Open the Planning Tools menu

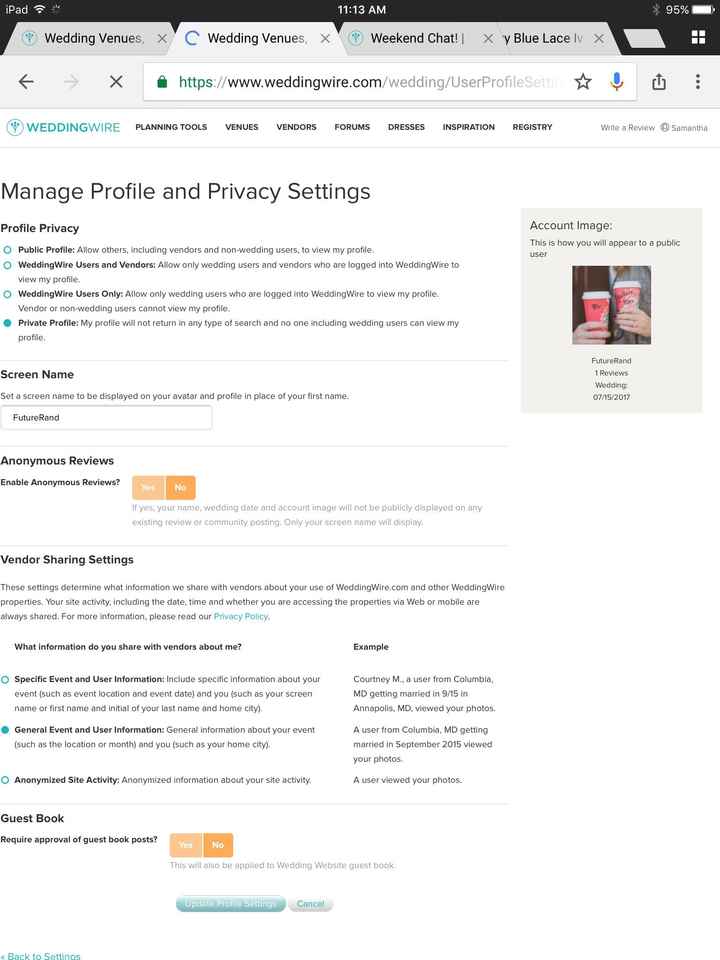pyautogui.click(x=171, y=127)
